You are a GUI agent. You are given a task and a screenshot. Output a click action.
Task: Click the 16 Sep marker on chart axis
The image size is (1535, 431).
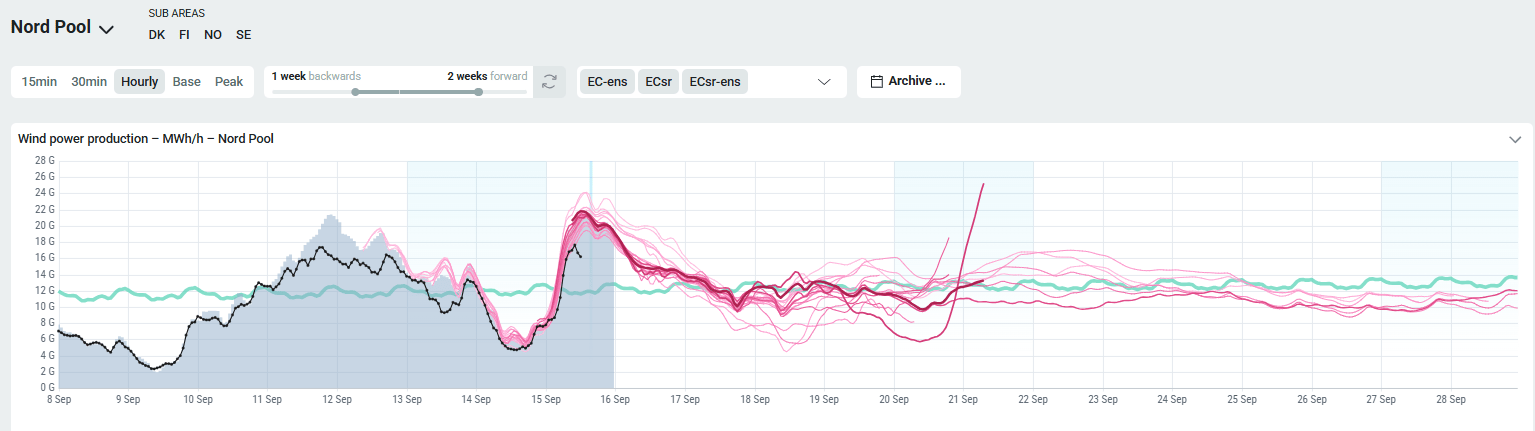pyautogui.click(x=615, y=400)
